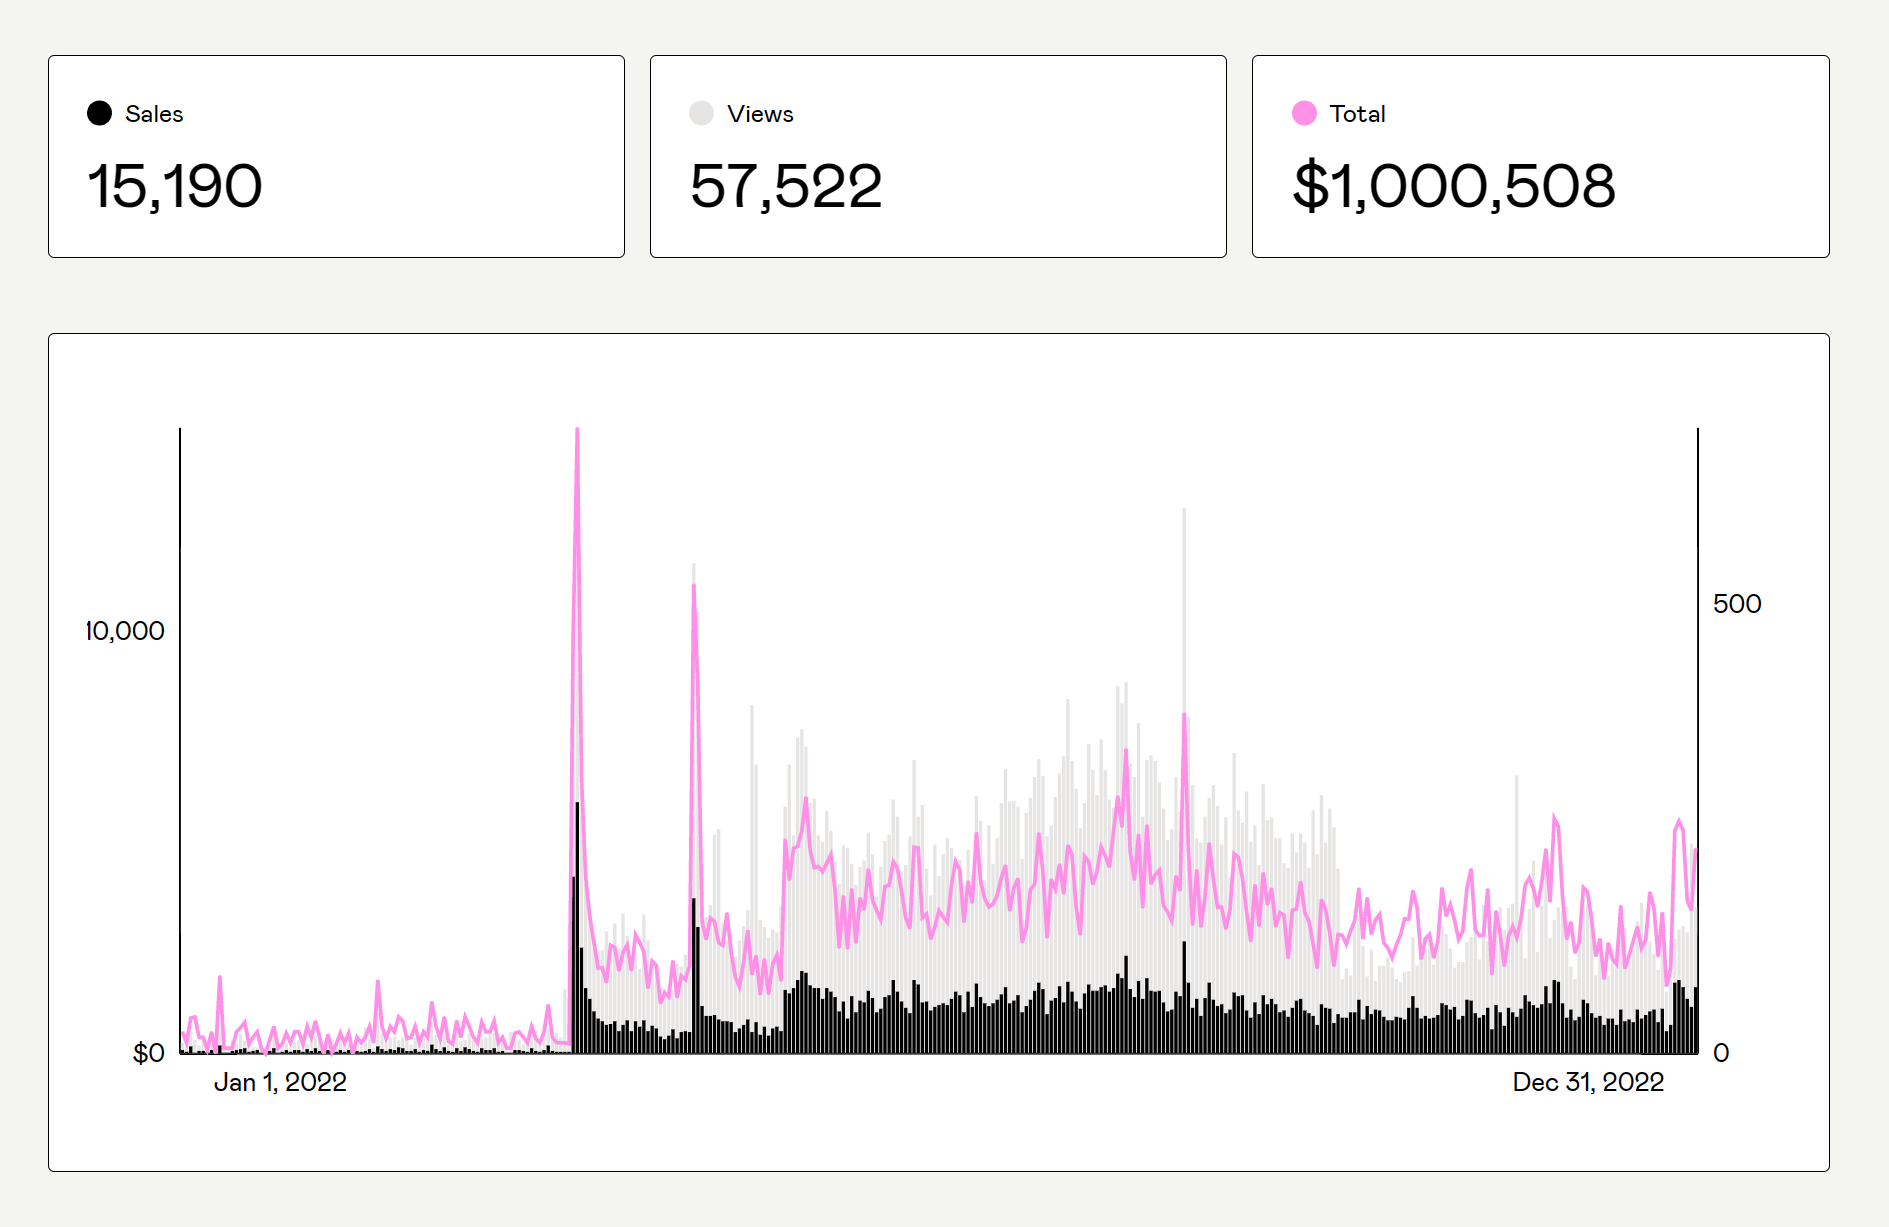Click the $1,000,508 total figure
1889x1227 pixels.
(x=1455, y=186)
